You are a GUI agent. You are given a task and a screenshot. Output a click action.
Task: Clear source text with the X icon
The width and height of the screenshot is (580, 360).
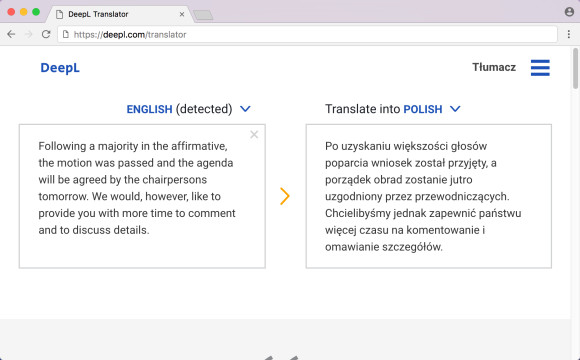(254, 134)
